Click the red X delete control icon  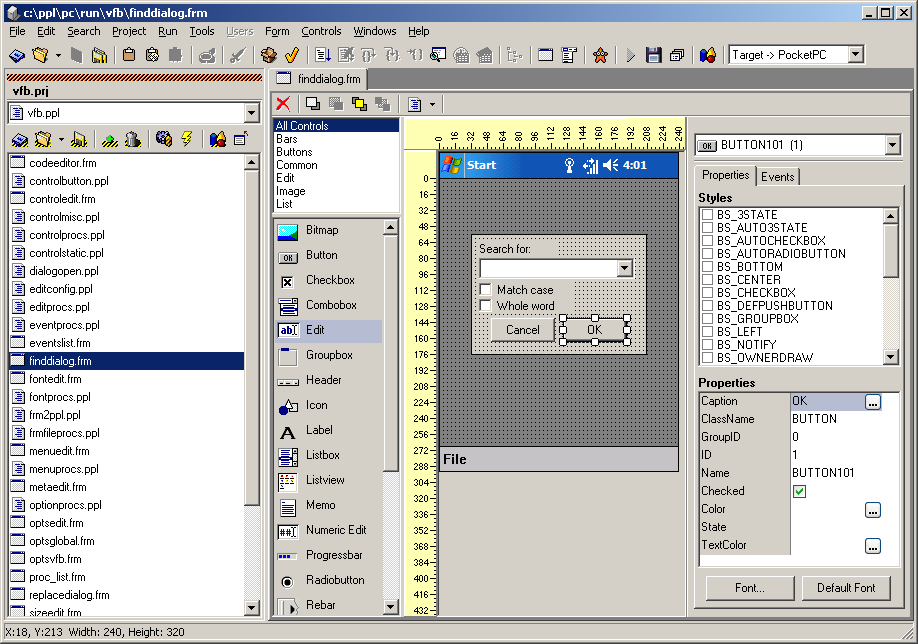pyautogui.click(x=284, y=104)
